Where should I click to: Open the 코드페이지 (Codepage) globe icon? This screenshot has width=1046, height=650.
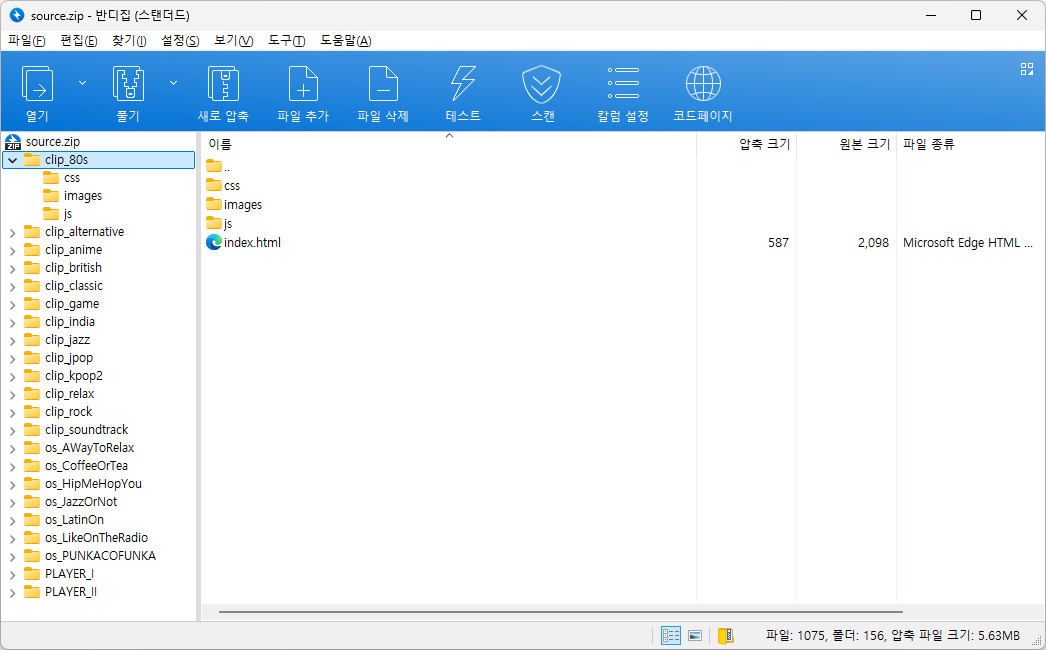pos(703,83)
